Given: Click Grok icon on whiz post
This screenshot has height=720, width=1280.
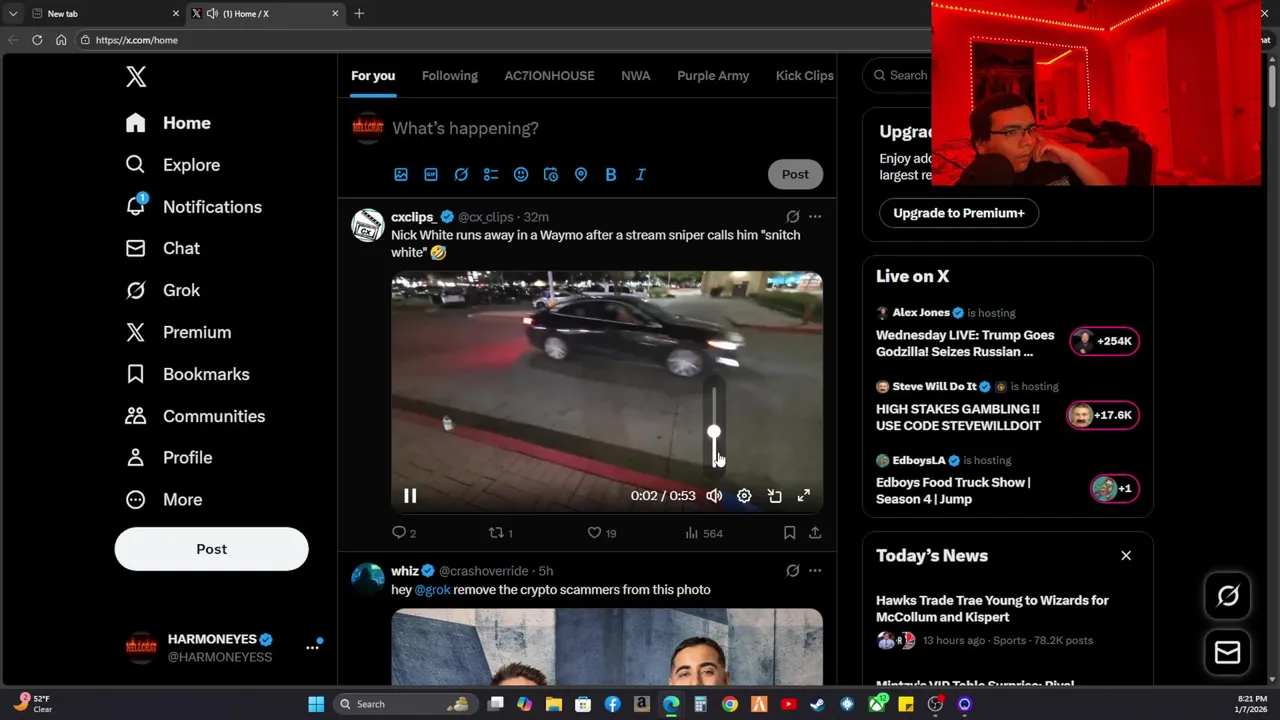Looking at the screenshot, I should (x=793, y=571).
